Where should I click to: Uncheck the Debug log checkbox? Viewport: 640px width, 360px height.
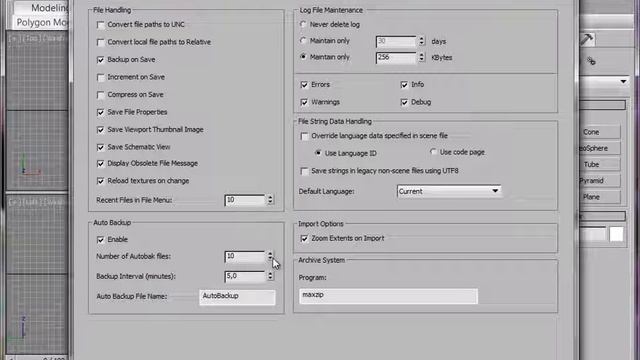[404, 102]
